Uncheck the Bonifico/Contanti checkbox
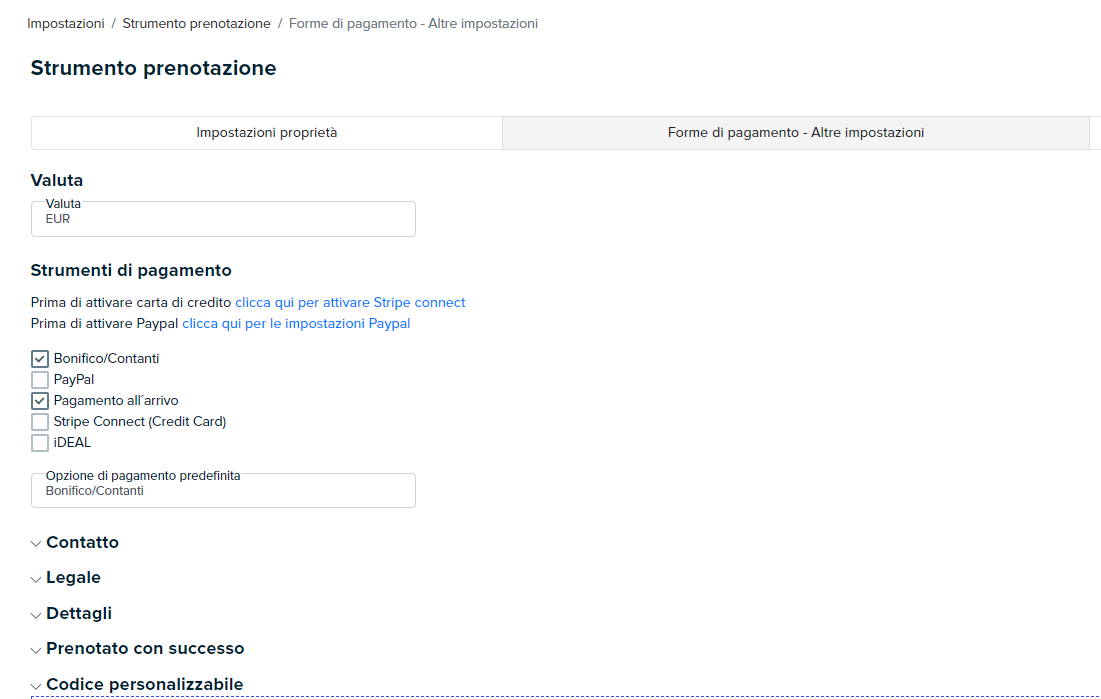The height and width of the screenshot is (699, 1101). [40, 359]
